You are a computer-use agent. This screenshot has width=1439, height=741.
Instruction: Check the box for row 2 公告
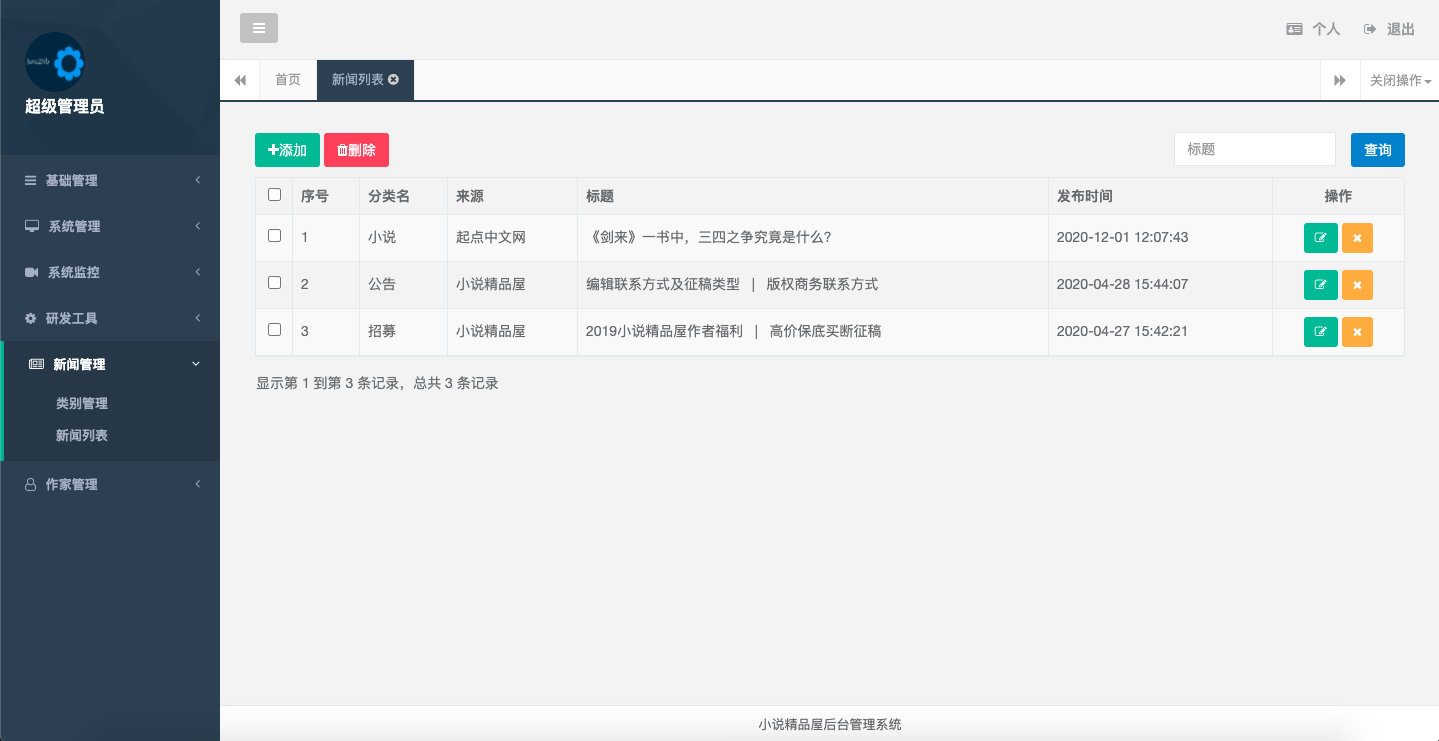274,283
